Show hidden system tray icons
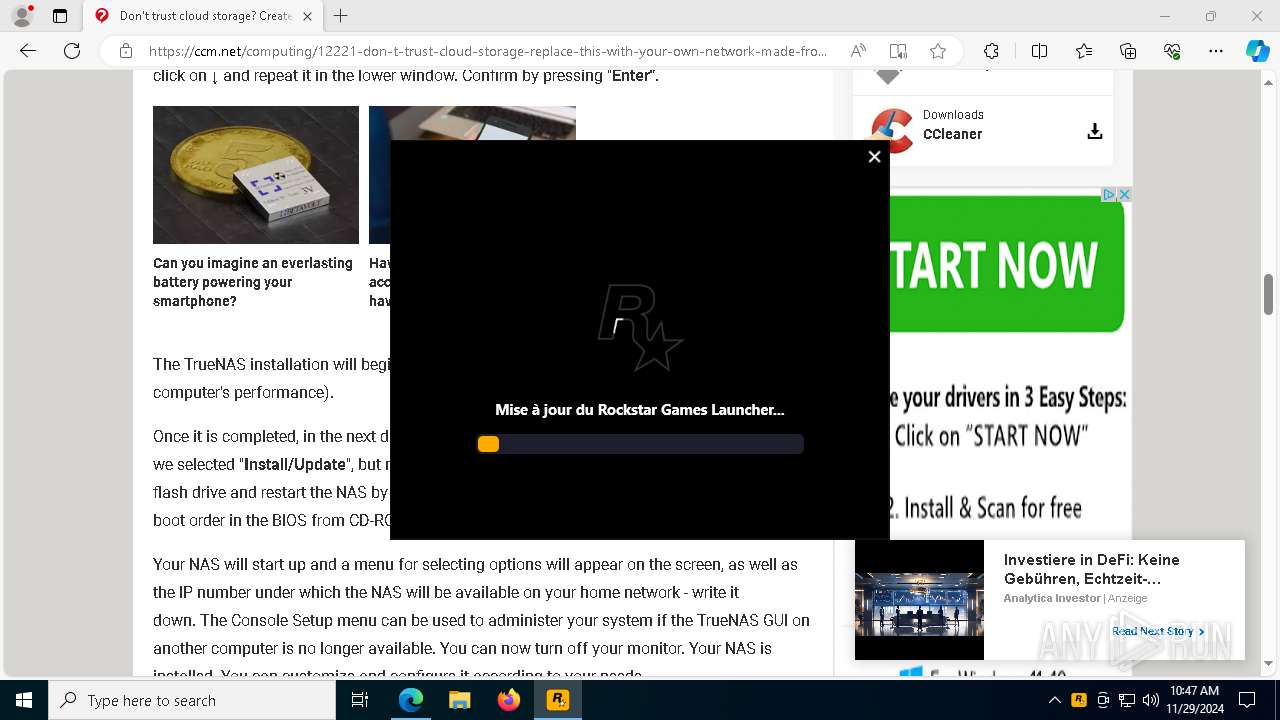 tap(1054, 700)
